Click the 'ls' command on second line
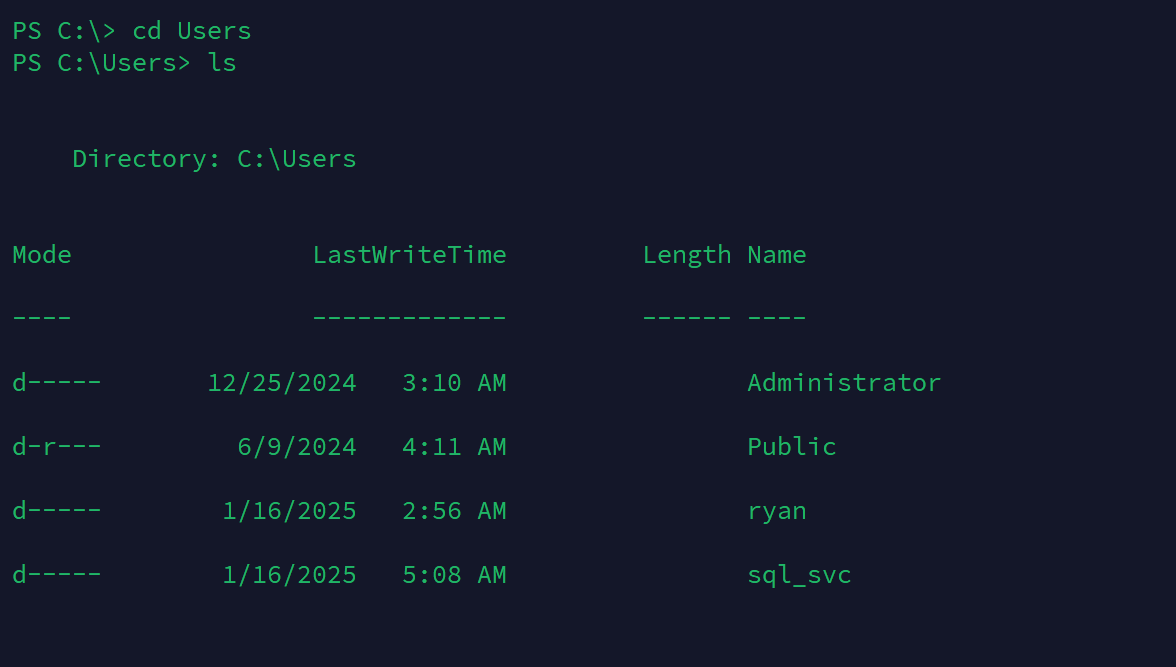This screenshot has height=667, width=1176. [222, 63]
